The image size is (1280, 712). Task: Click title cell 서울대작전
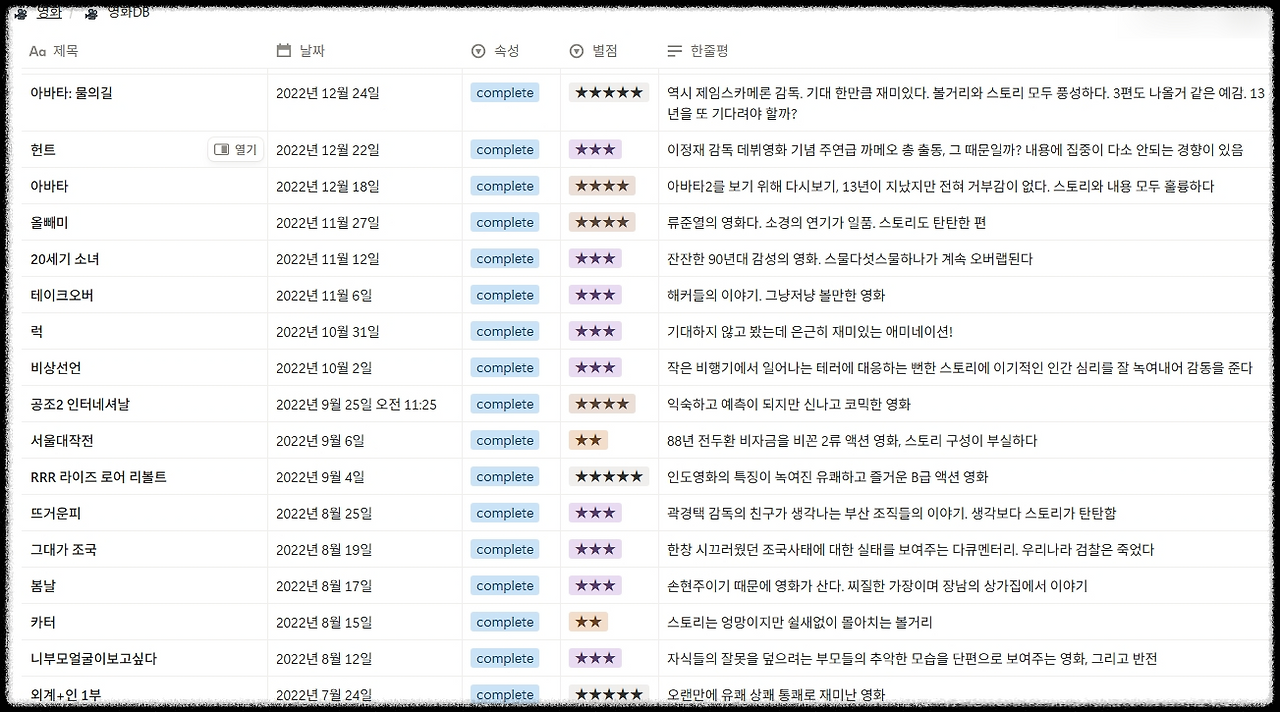(62, 441)
